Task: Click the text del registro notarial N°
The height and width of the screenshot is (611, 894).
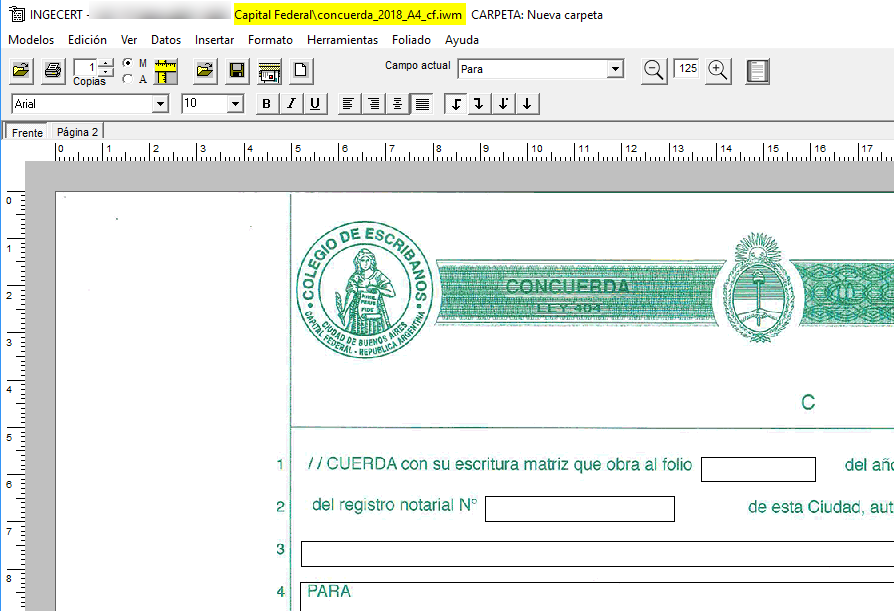Action: click(395, 505)
